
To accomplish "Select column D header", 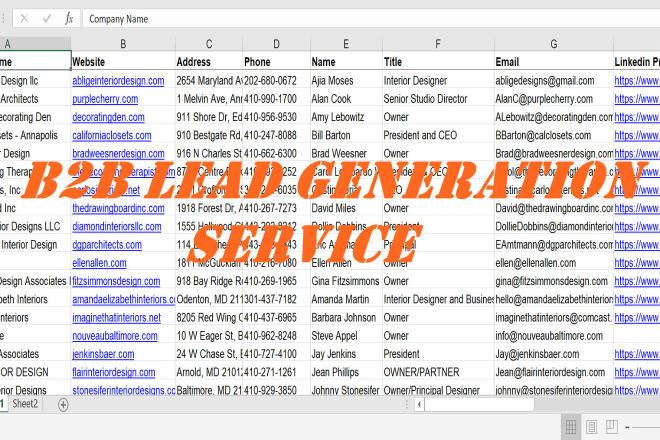I will 276,44.
